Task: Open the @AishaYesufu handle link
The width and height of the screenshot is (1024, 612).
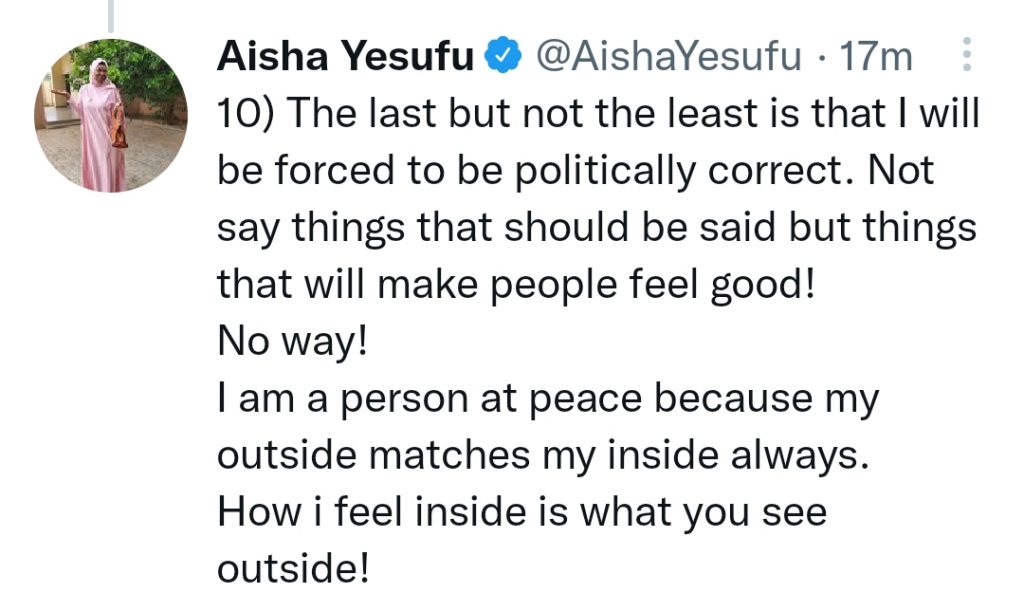Action: click(669, 56)
